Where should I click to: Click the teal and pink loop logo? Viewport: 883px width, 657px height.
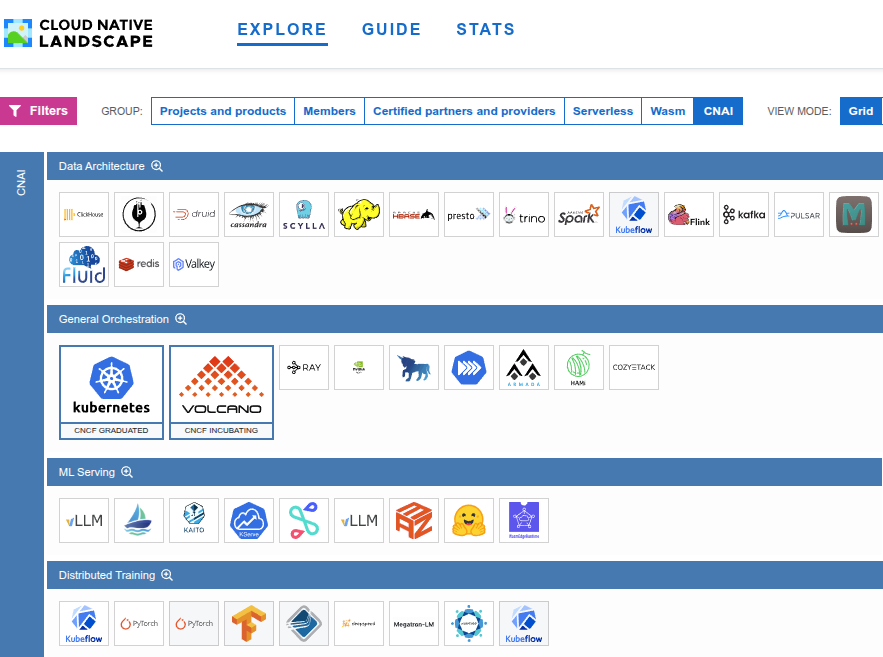pos(304,521)
